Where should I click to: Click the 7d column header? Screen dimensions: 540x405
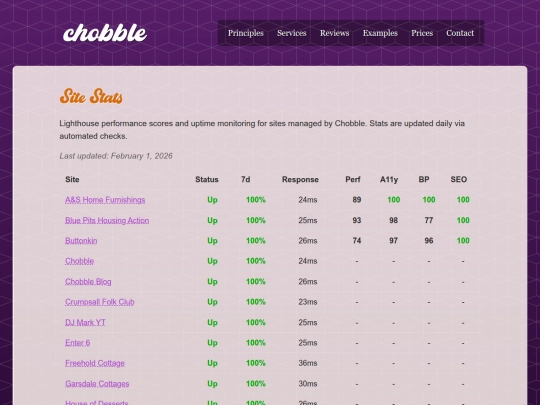pos(246,179)
